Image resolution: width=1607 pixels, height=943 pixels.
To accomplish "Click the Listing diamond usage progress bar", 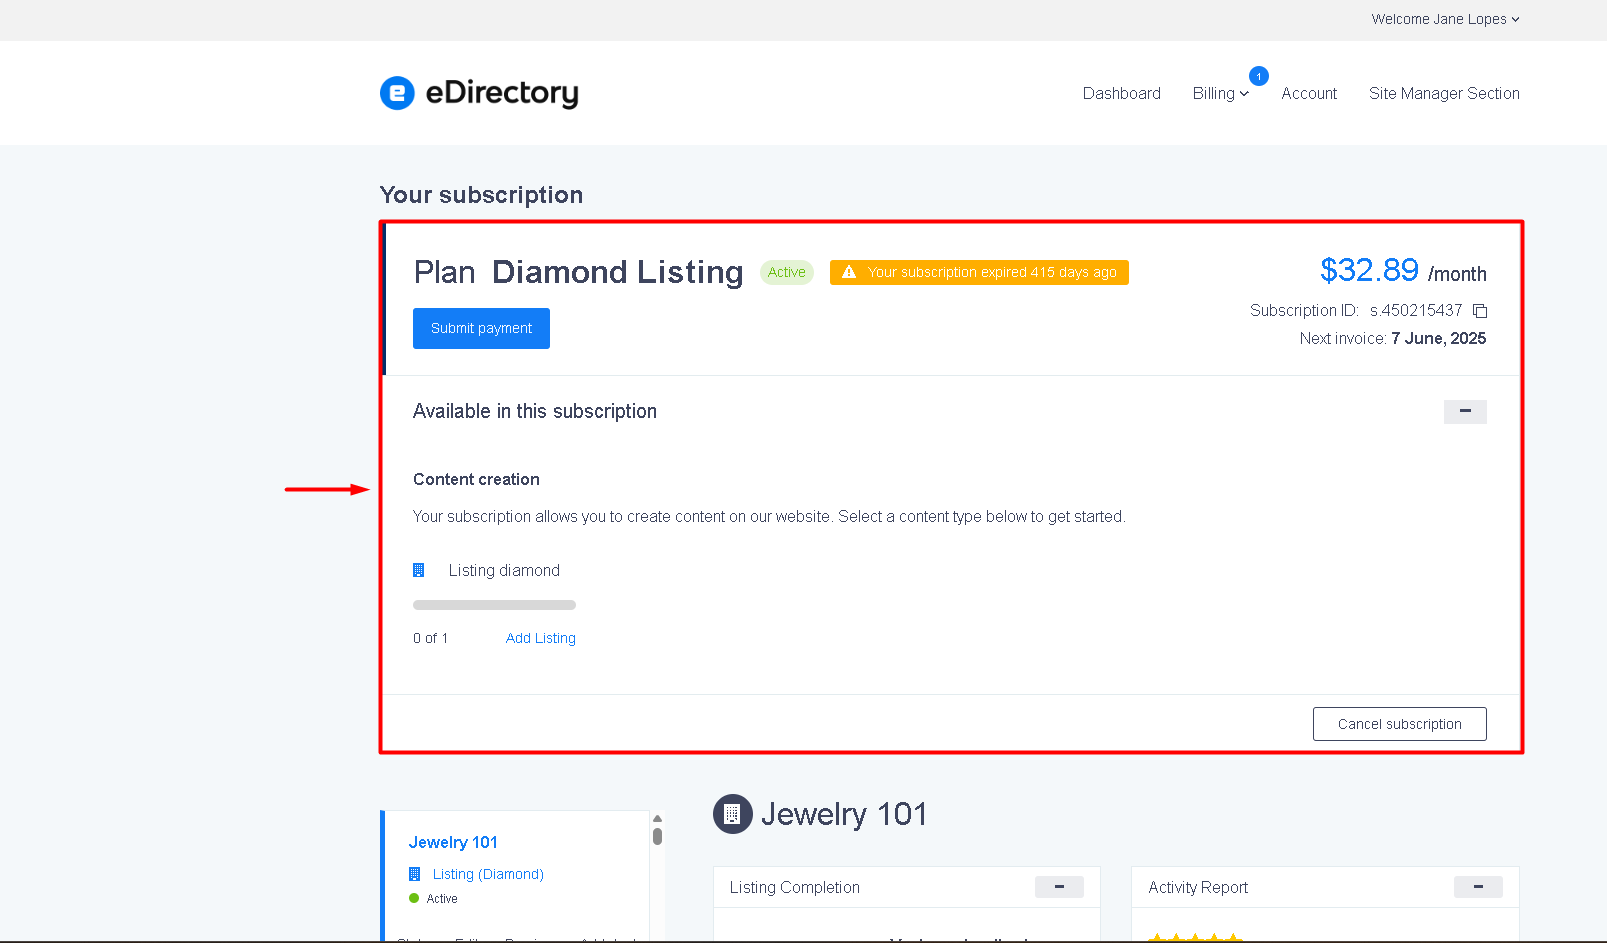I will 494,605.
